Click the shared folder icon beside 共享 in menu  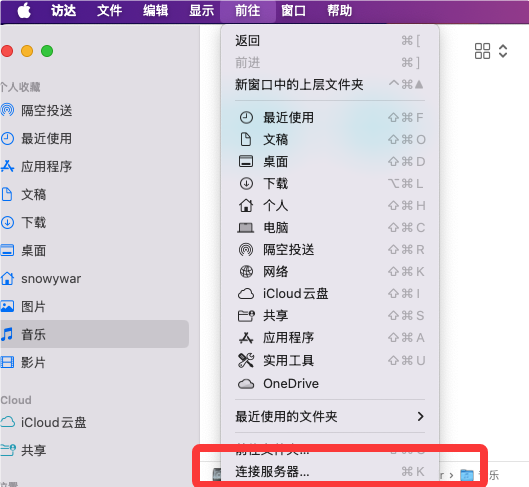[246, 316]
